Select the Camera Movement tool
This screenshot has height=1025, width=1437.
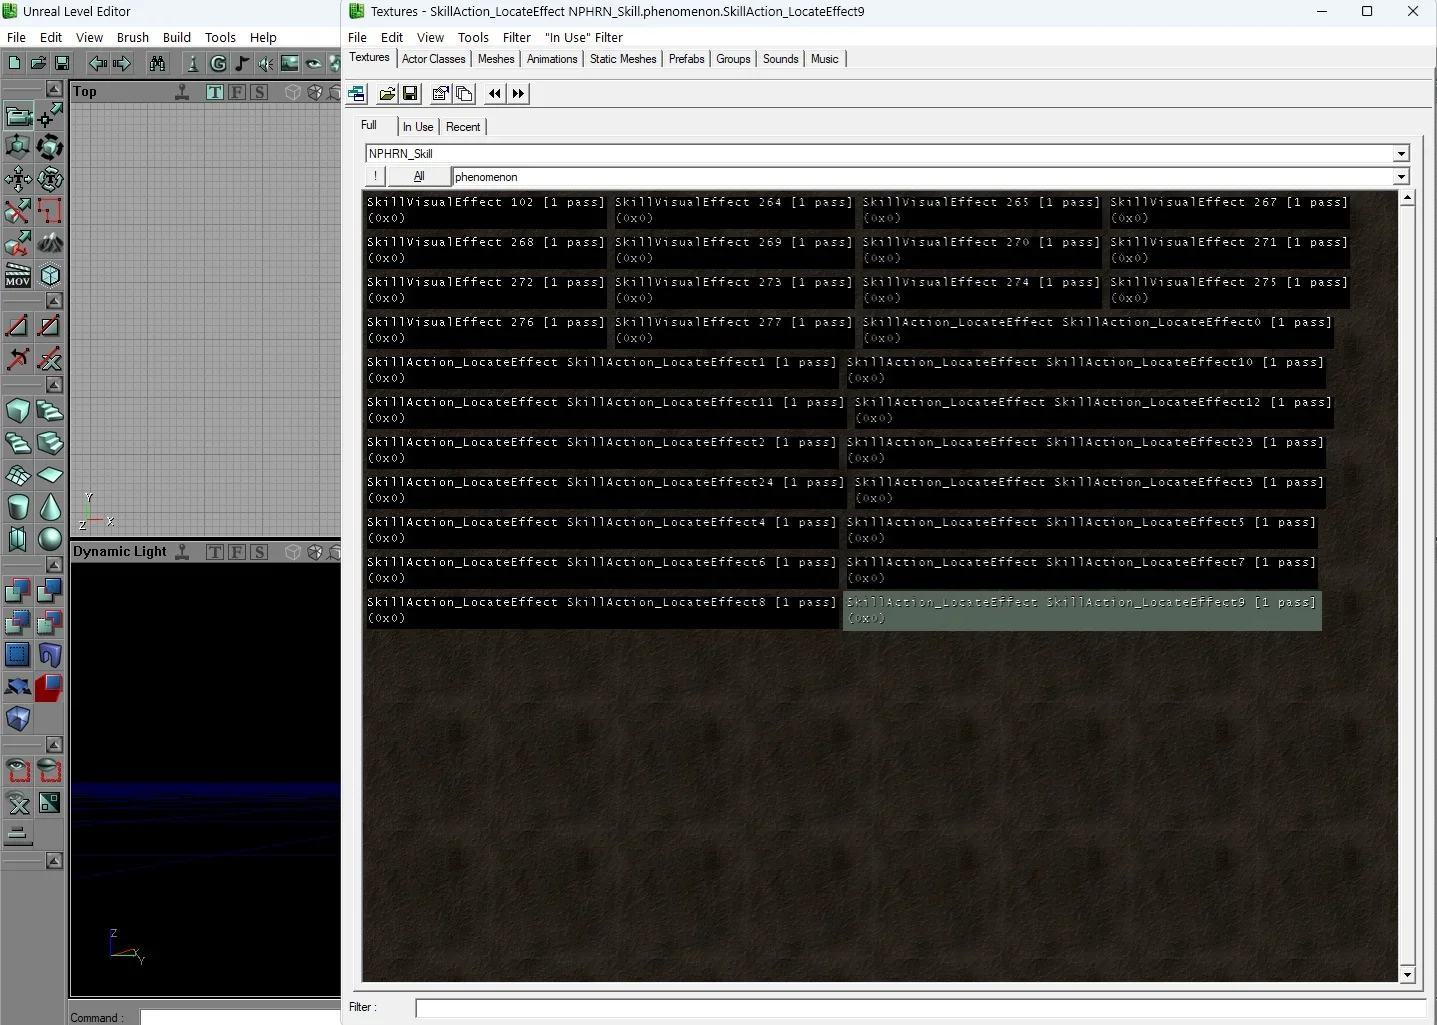[18, 115]
